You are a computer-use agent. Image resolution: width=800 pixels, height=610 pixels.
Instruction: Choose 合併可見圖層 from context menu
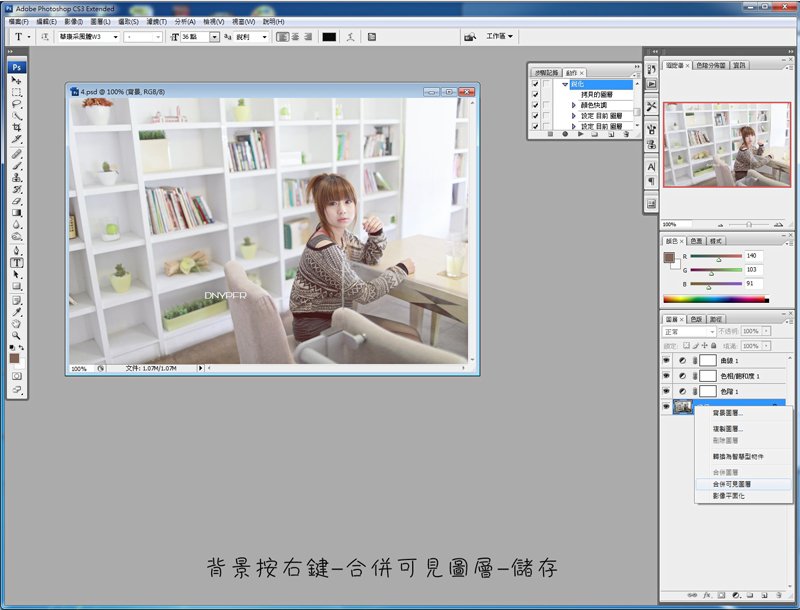coord(743,484)
